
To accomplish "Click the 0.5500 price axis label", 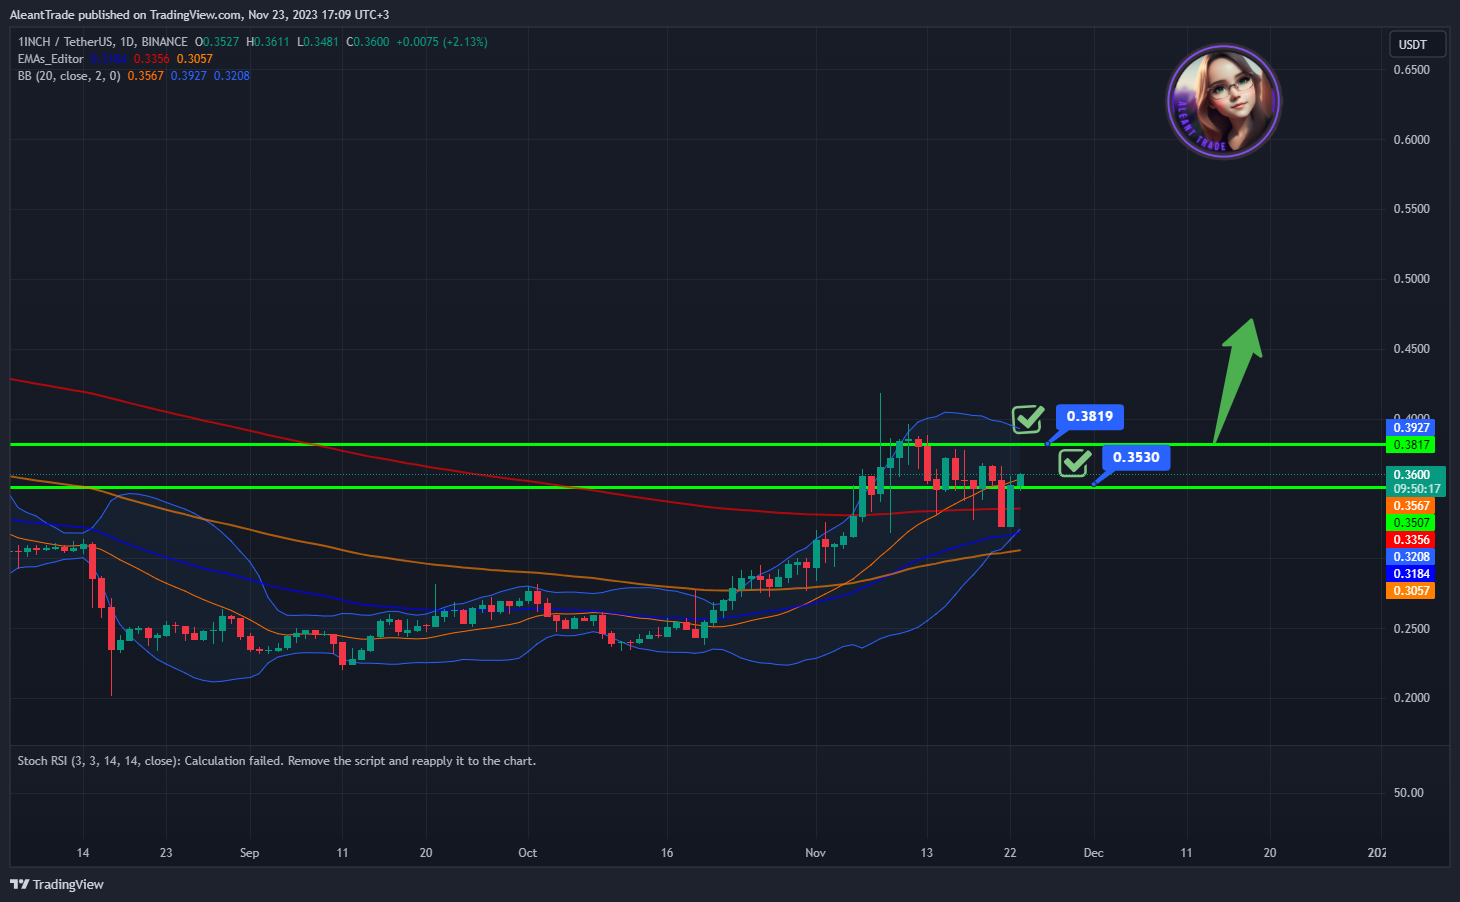I will click(x=1411, y=209).
